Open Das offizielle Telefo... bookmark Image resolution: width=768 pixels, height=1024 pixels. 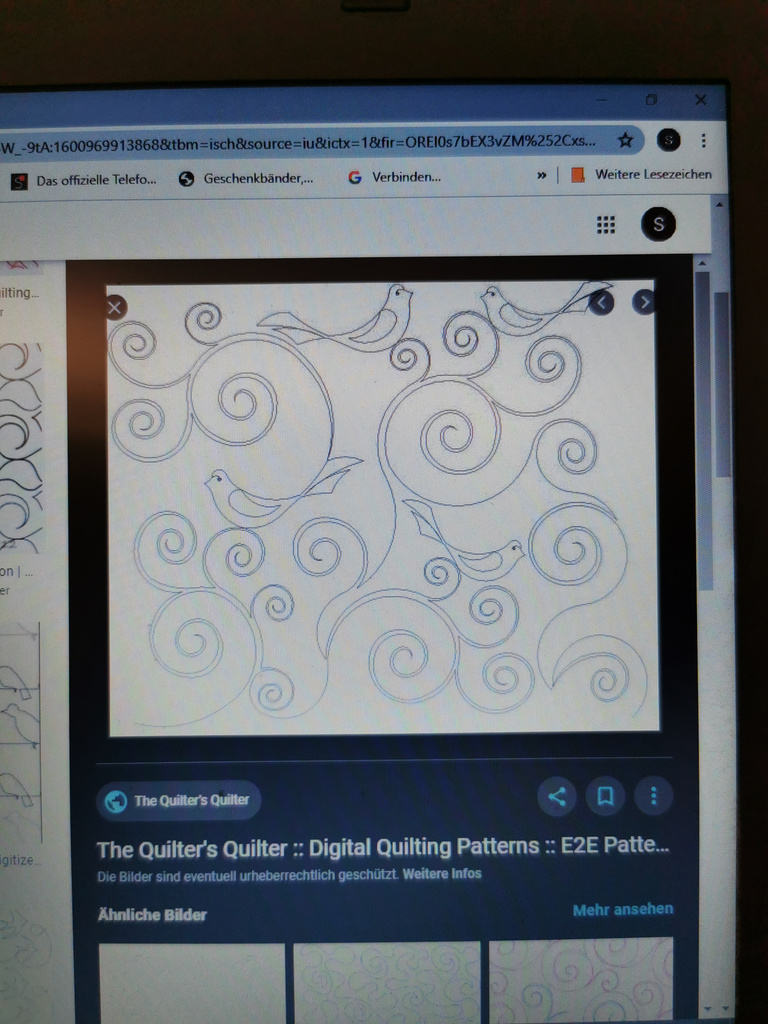click(x=84, y=181)
